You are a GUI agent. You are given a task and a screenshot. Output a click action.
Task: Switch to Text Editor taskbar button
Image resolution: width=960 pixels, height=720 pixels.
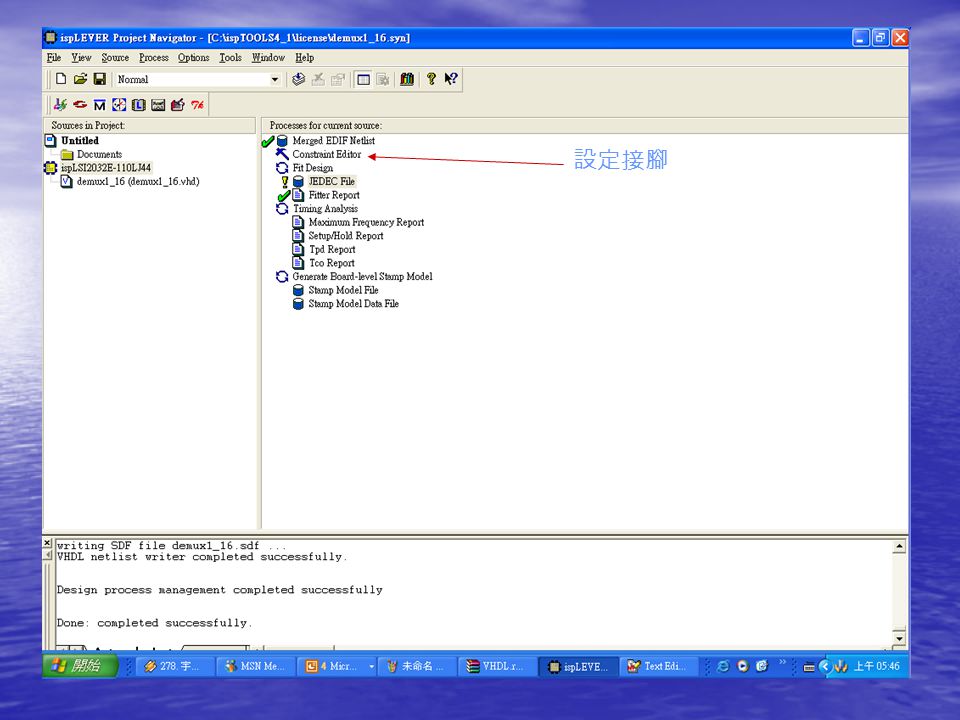(x=658, y=666)
